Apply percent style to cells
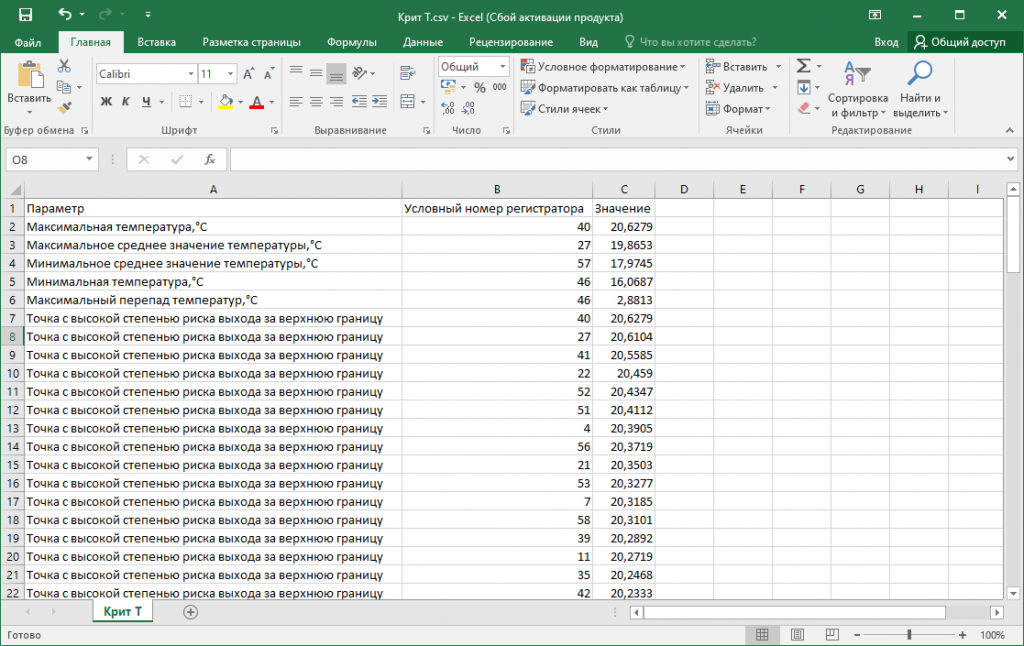 click(480, 88)
